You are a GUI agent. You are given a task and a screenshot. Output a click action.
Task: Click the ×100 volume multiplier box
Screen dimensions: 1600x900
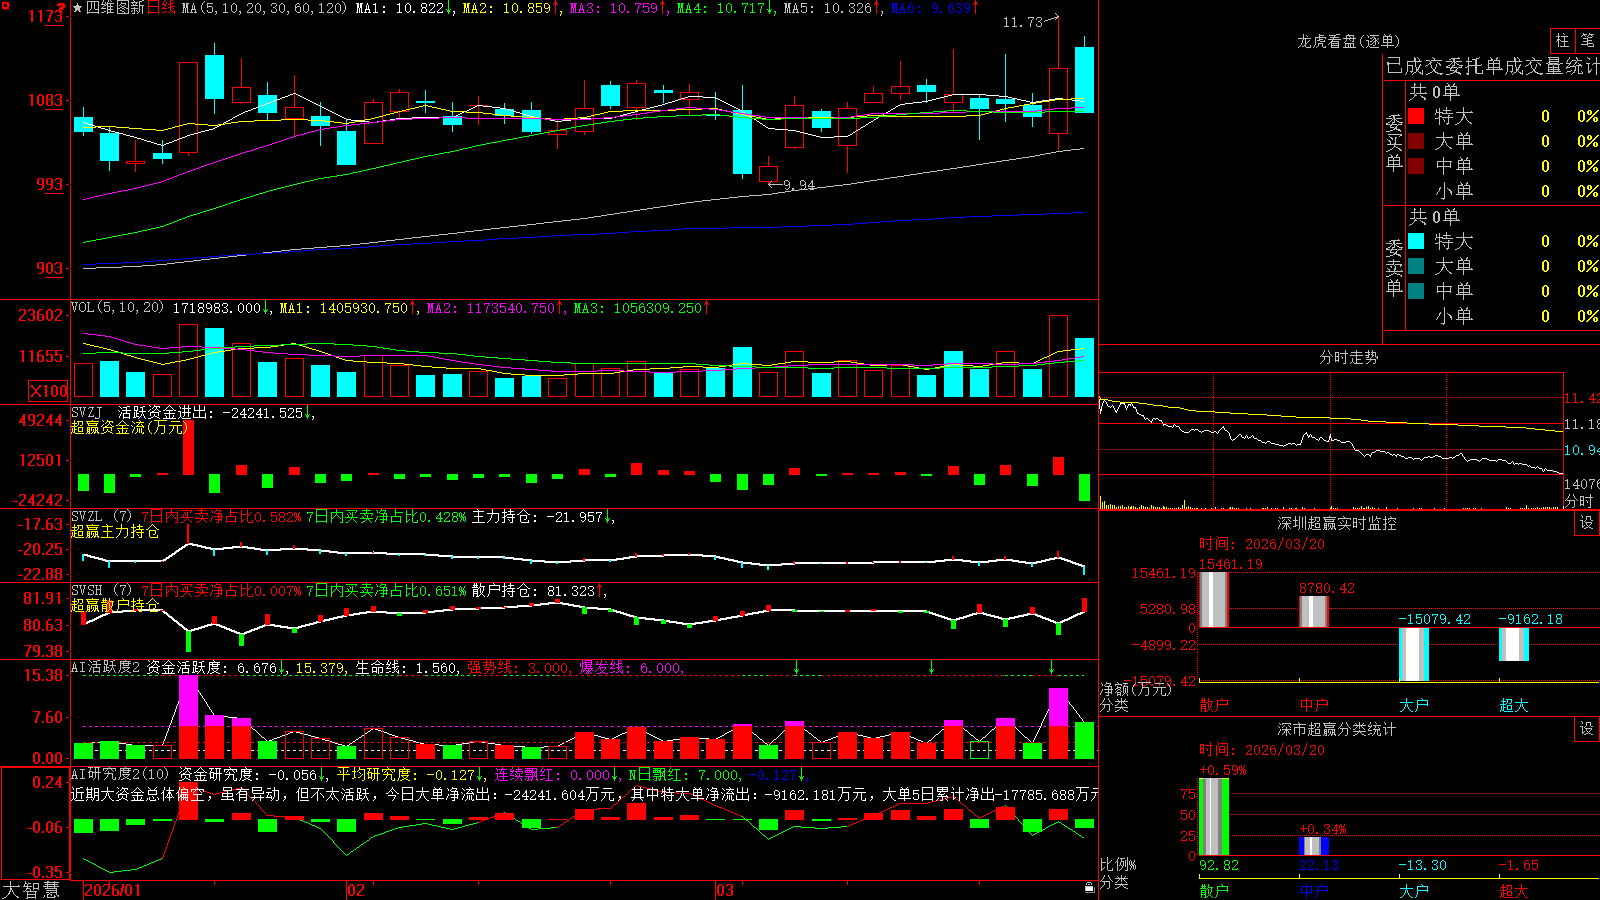[x=49, y=391]
